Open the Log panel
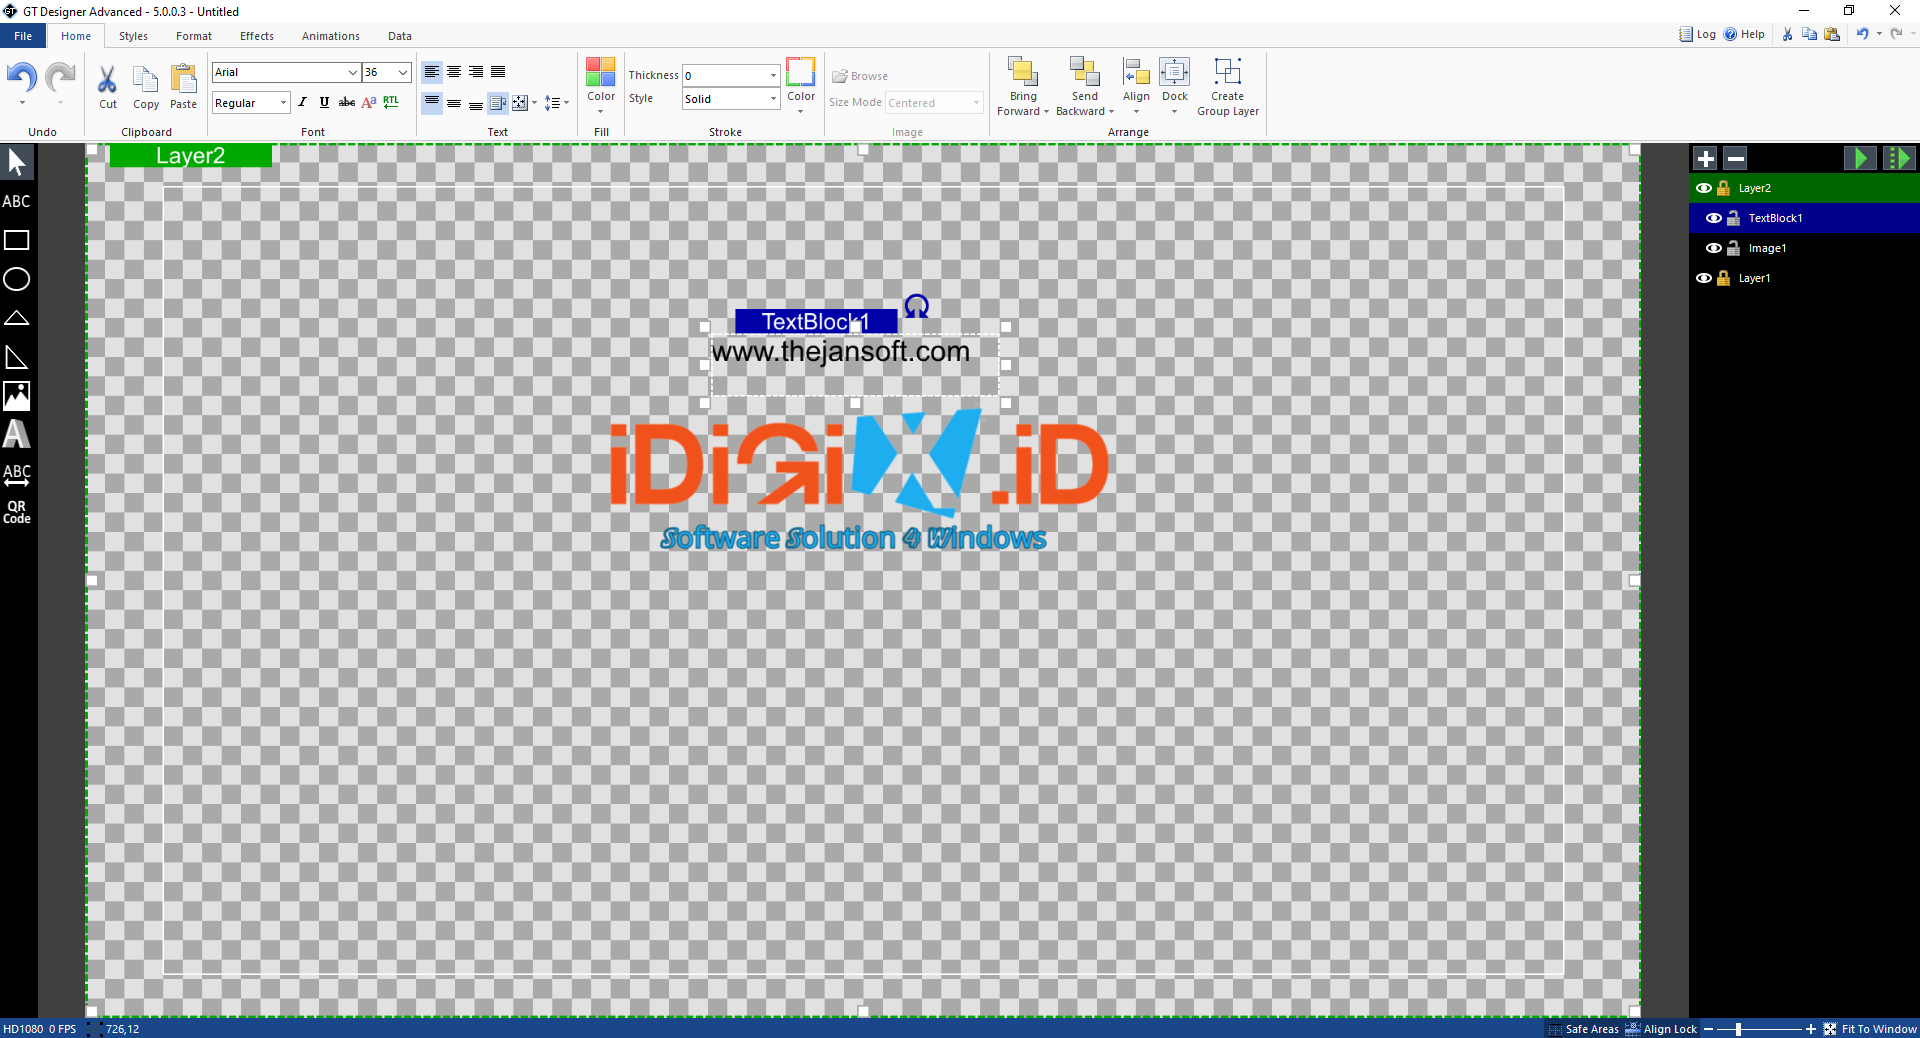 [1697, 34]
